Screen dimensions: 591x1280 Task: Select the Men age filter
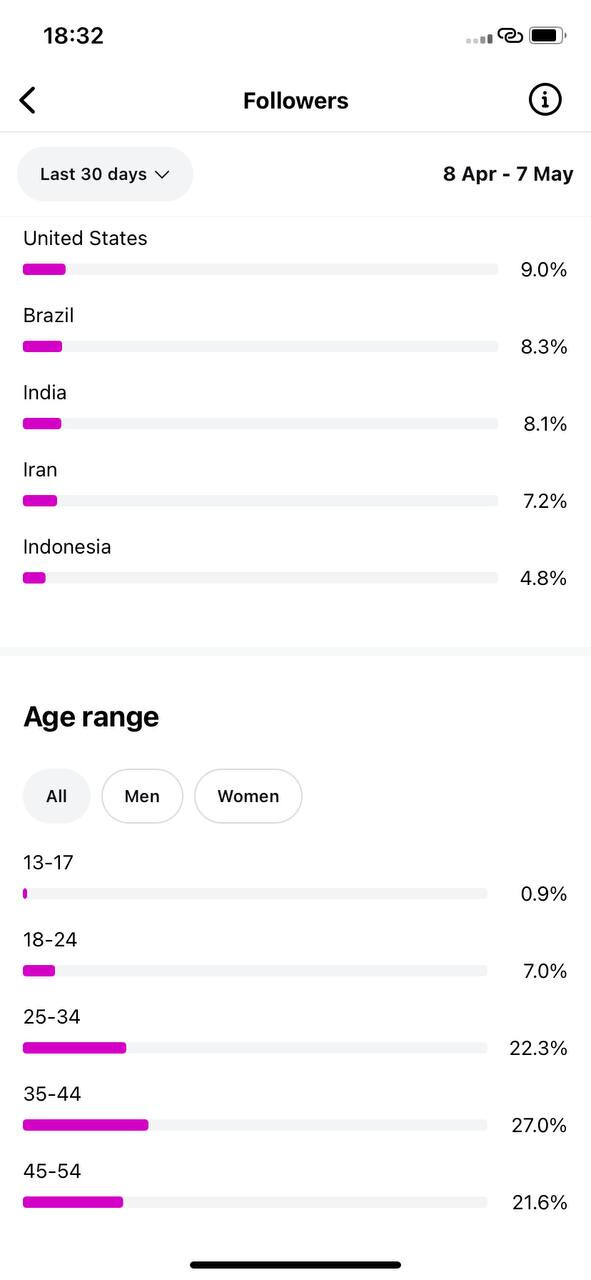(142, 796)
